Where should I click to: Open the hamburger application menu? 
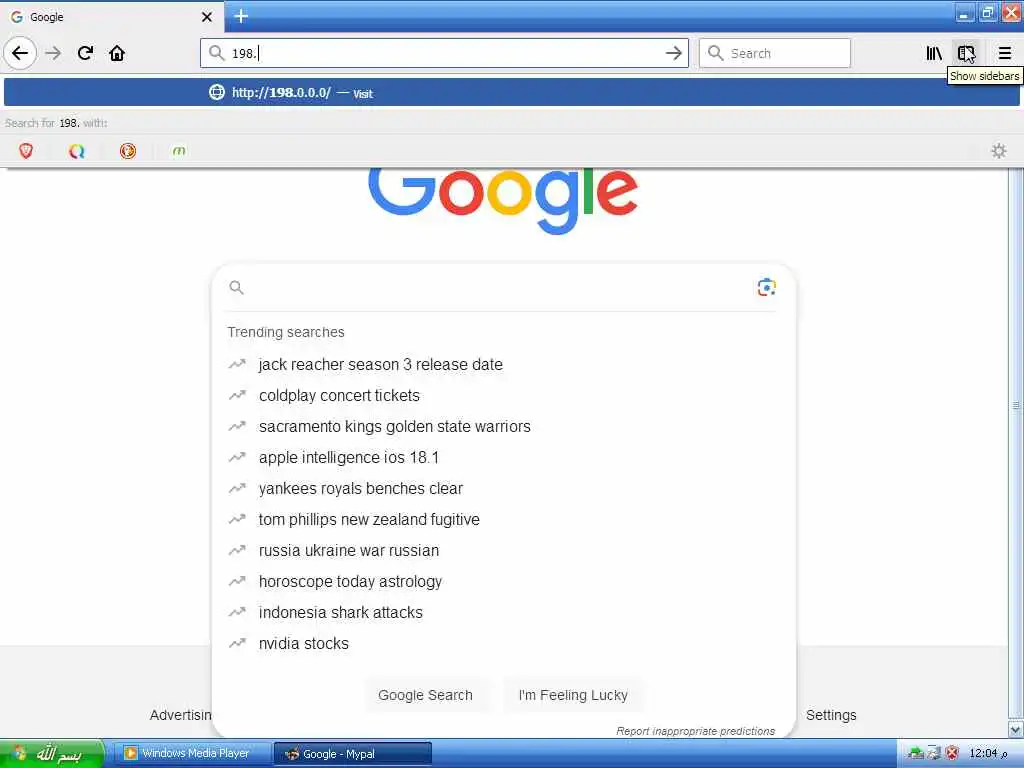click(1004, 54)
